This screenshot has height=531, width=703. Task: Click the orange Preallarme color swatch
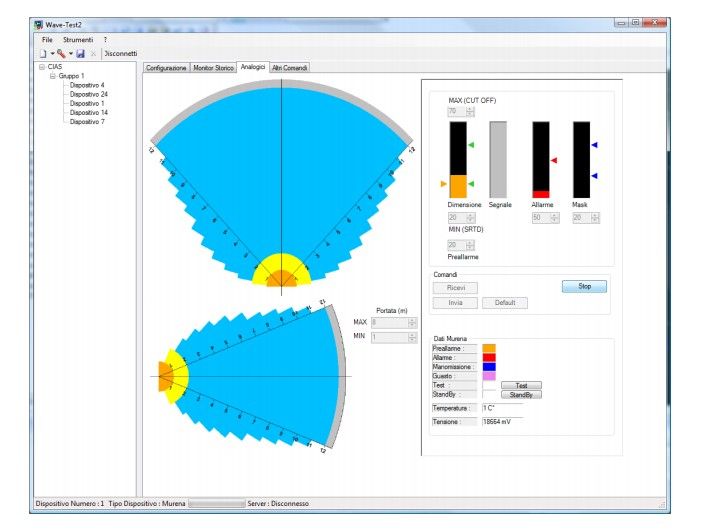coord(489,348)
